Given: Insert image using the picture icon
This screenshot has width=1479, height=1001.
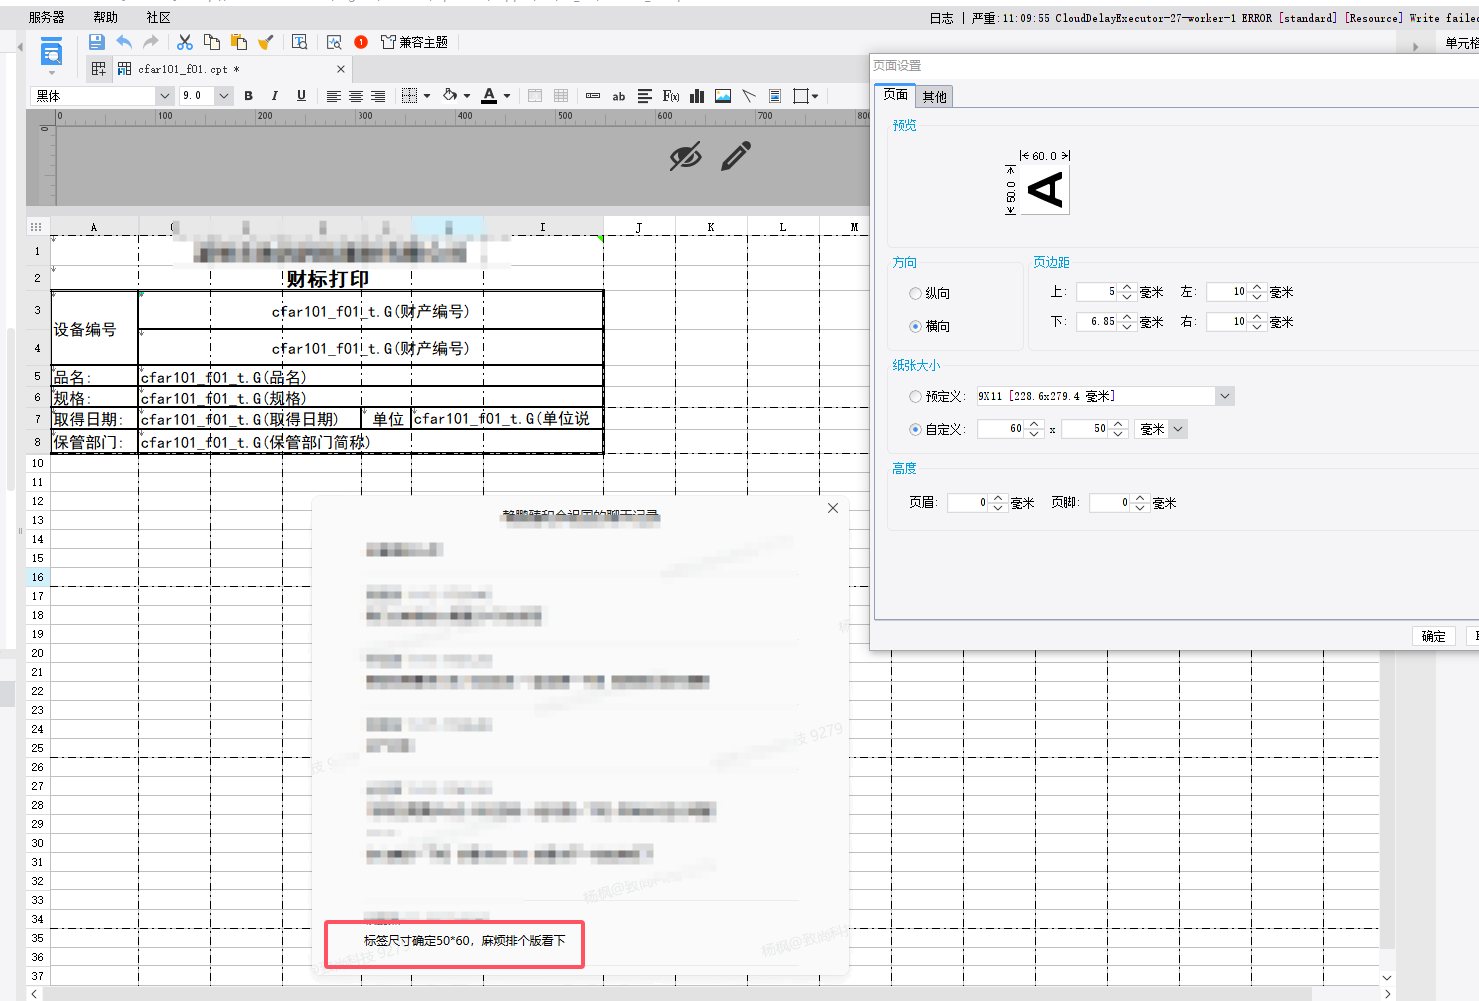Looking at the screenshot, I should [723, 96].
